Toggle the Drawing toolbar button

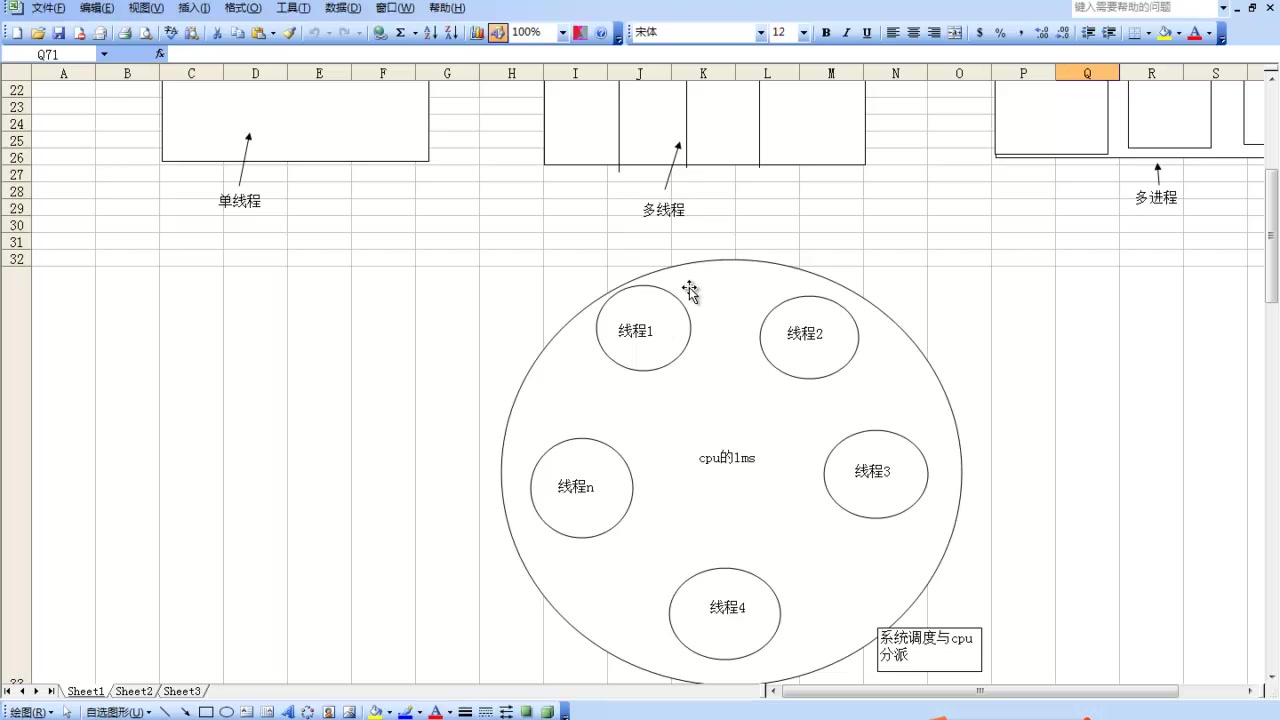(498, 33)
